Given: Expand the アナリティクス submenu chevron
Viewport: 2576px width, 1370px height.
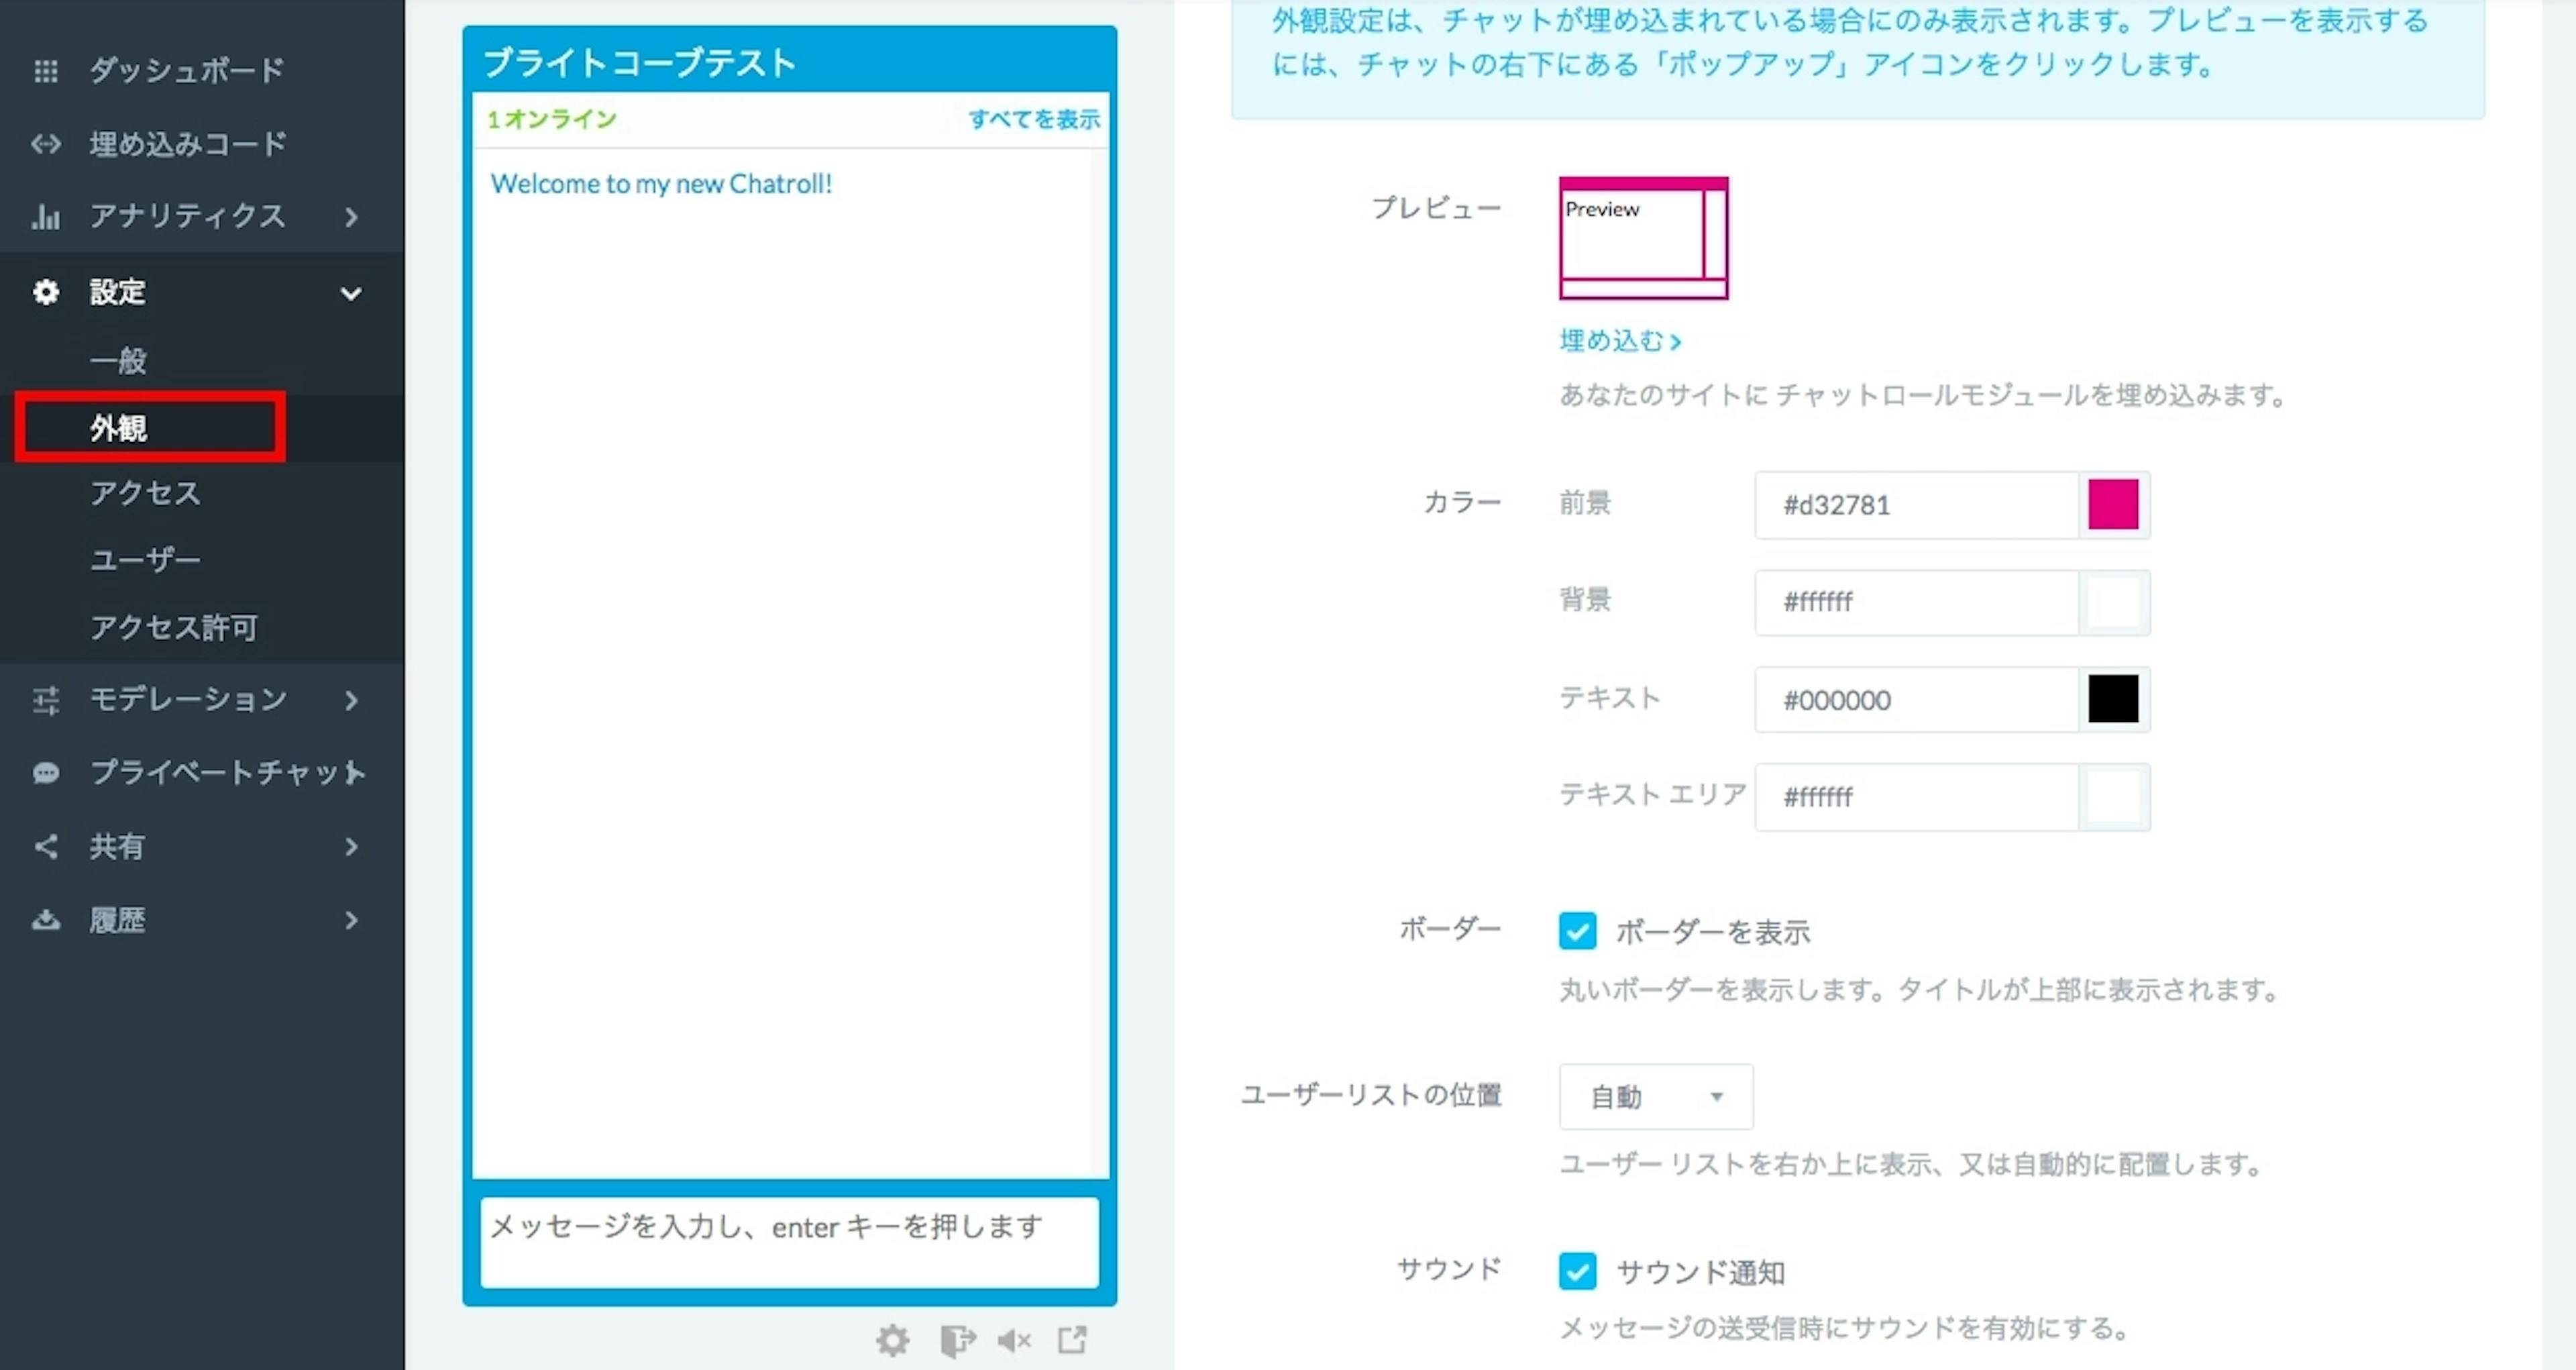Looking at the screenshot, I should pyautogui.click(x=351, y=217).
